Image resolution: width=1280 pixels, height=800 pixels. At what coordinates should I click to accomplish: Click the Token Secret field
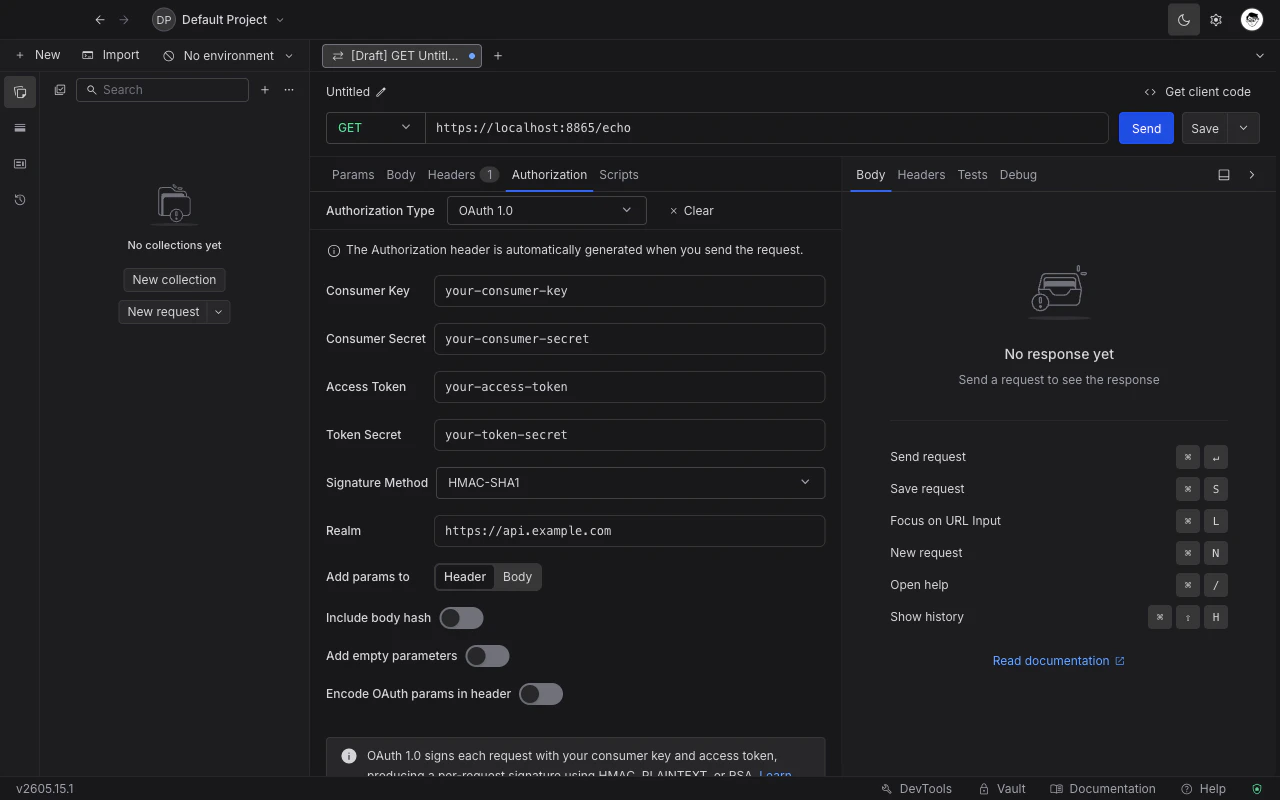coord(630,435)
